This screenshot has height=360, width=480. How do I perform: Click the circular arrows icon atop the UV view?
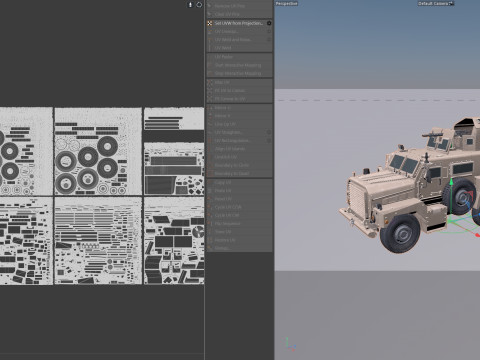tap(199, 5)
